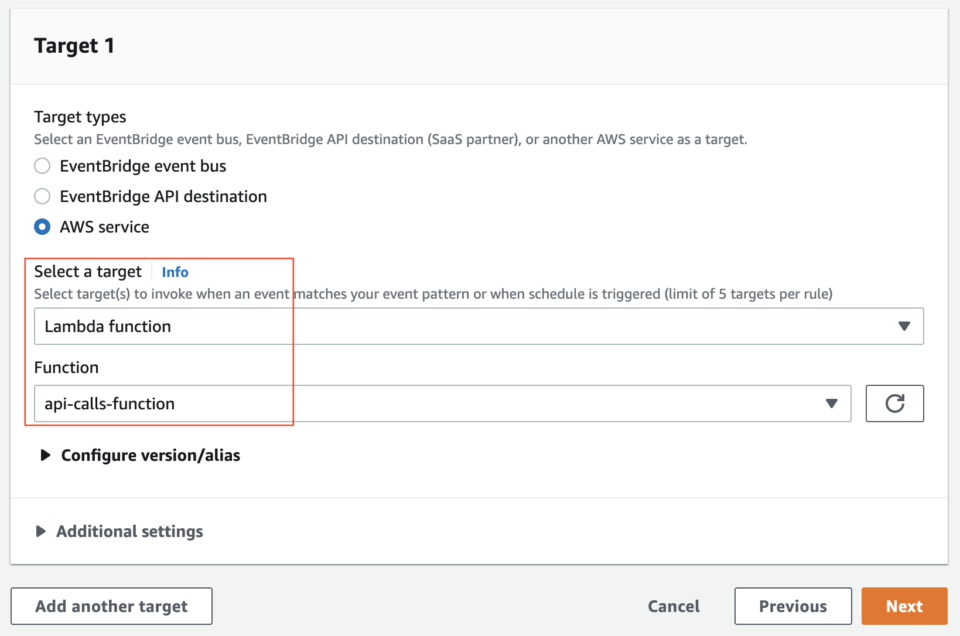Refresh the Lambda function list
960x636 pixels.
pyautogui.click(x=894, y=403)
